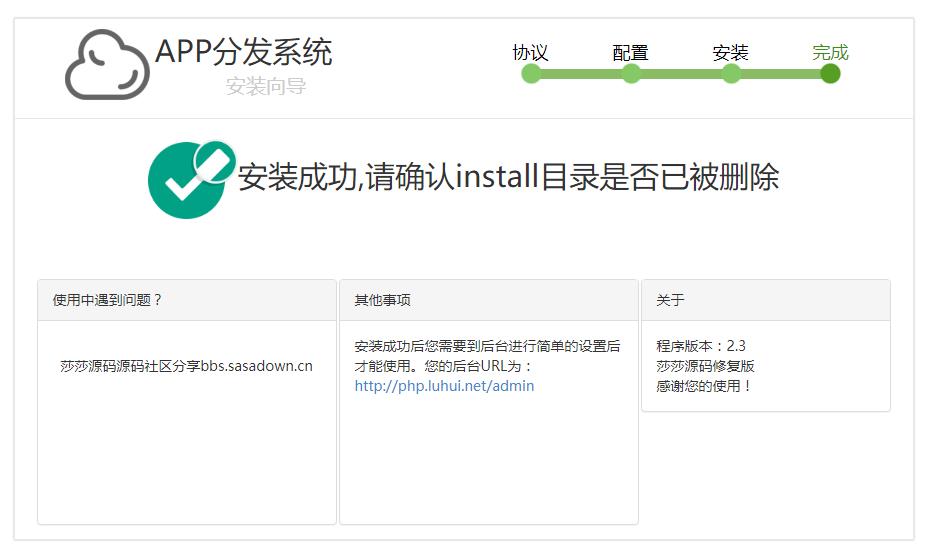Click the 协议 step label

click(x=531, y=53)
